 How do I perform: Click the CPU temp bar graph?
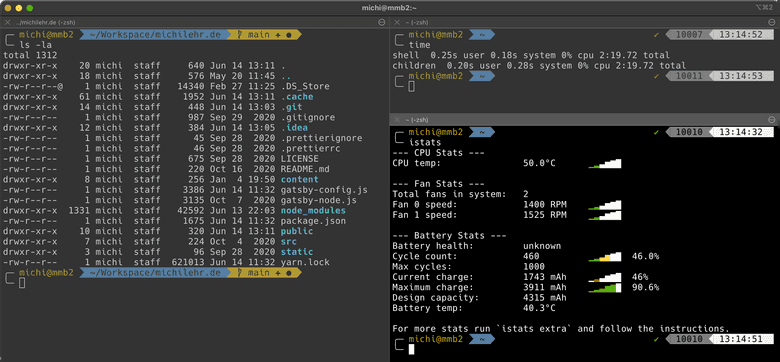tap(605, 164)
